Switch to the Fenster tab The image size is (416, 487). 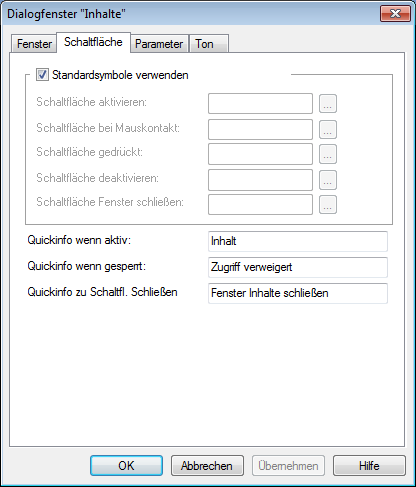34,44
